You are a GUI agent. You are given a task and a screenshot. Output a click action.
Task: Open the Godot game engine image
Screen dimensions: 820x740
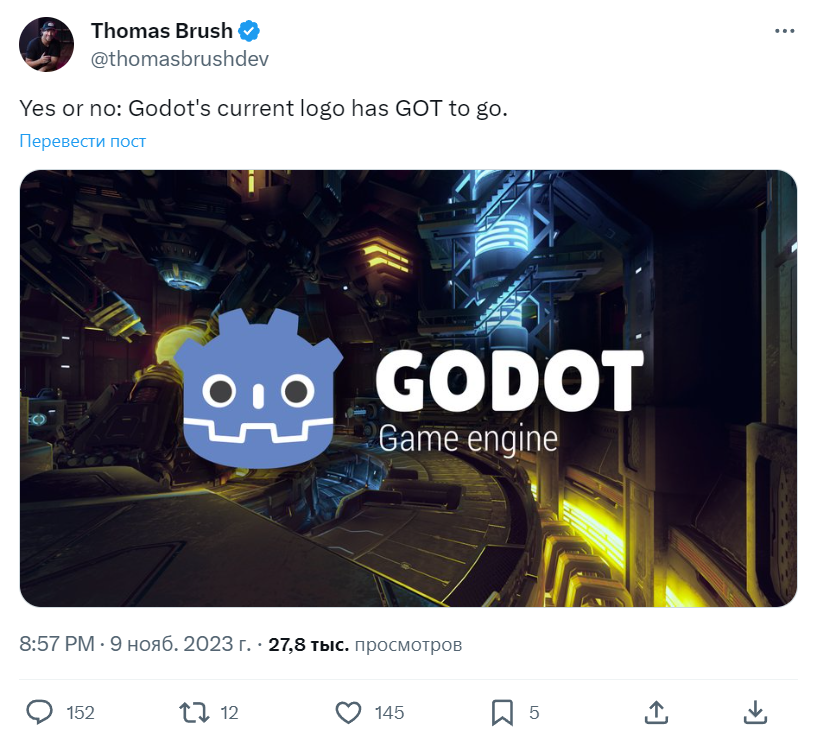tap(408, 389)
